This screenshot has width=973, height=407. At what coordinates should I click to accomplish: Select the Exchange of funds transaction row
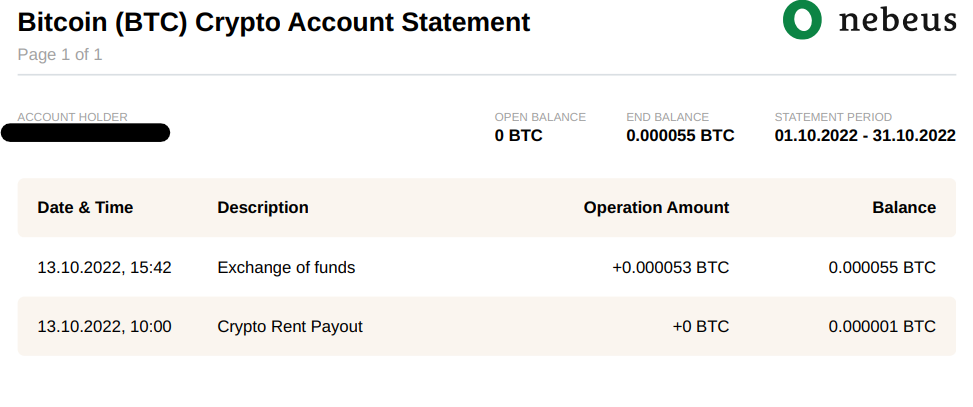coord(486,267)
